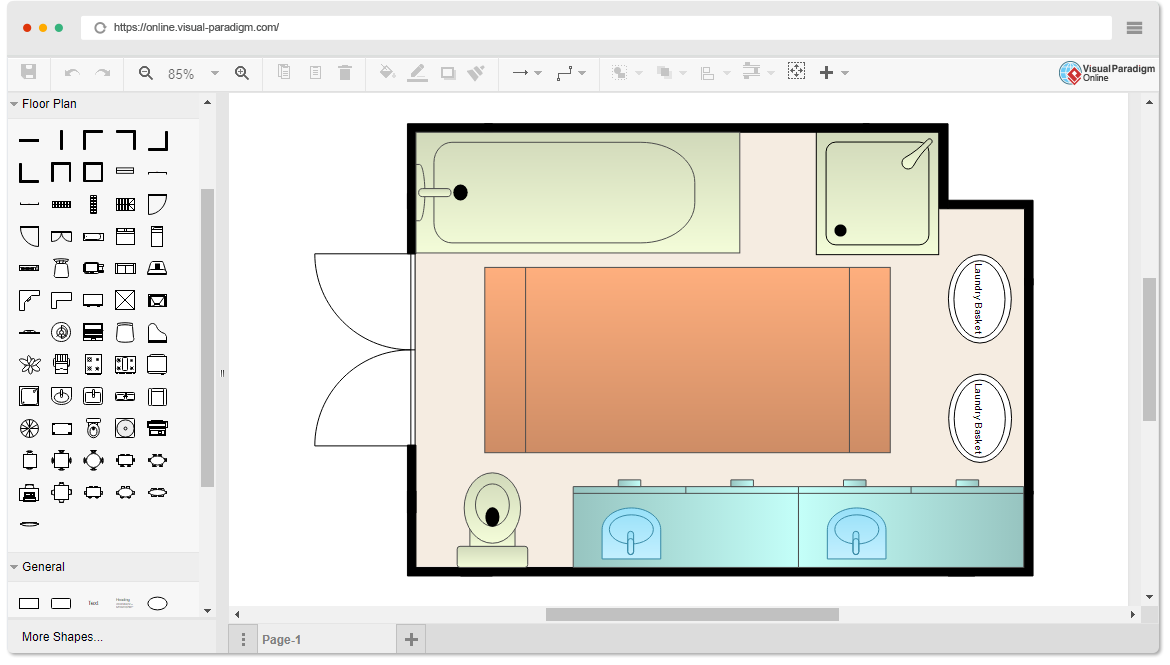Collapse the General shape palette
1170x665 pixels.
coord(14,567)
